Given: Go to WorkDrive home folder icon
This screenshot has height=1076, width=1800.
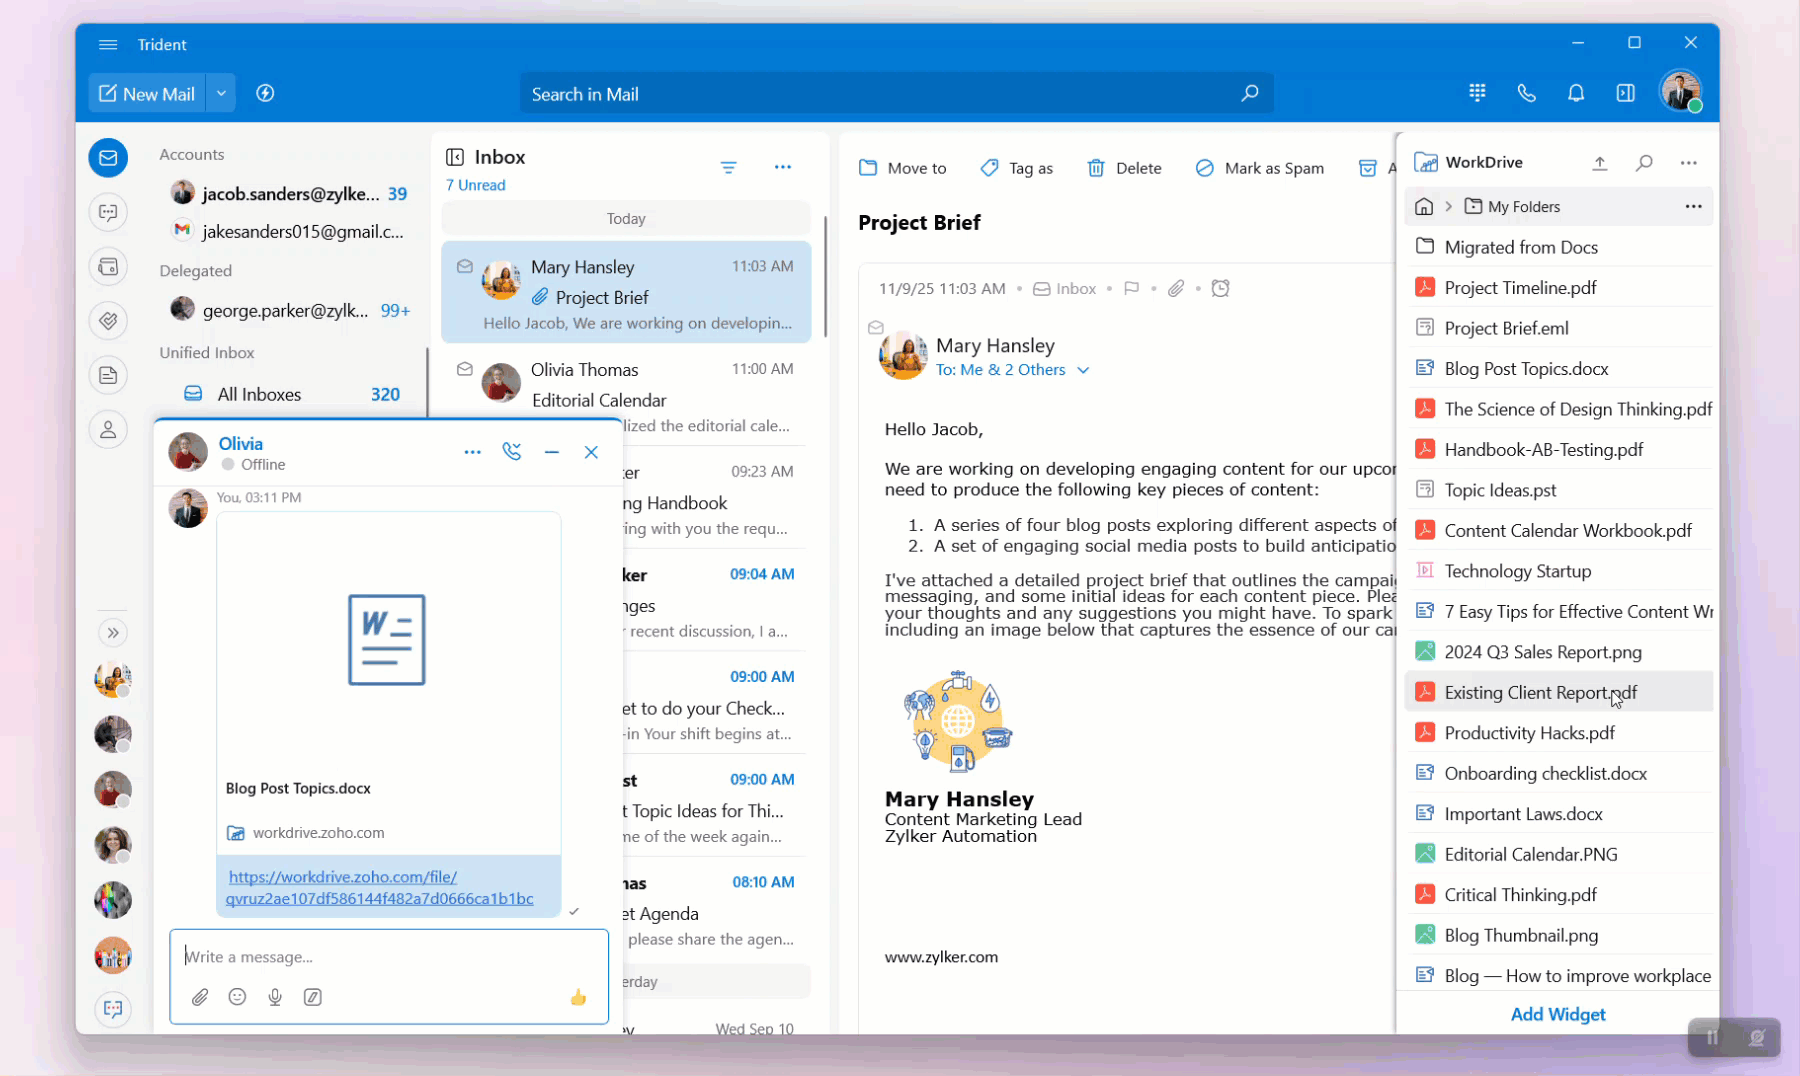Looking at the screenshot, I should pyautogui.click(x=1424, y=207).
